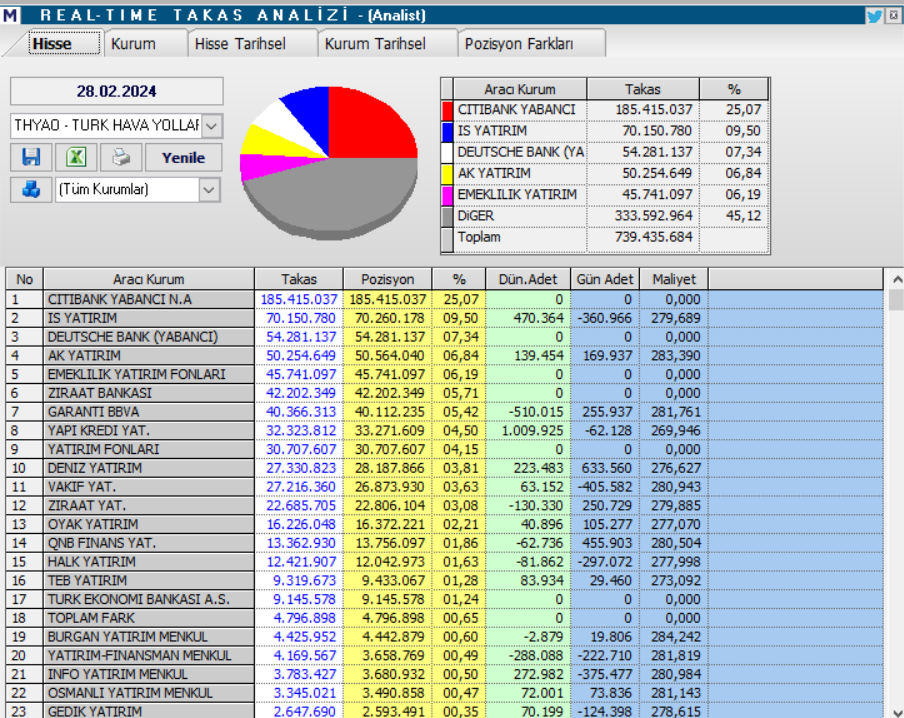This screenshot has width=904, height=718.
Task: Close the Takas Analizi panel
Action: (x=892, y=15)
